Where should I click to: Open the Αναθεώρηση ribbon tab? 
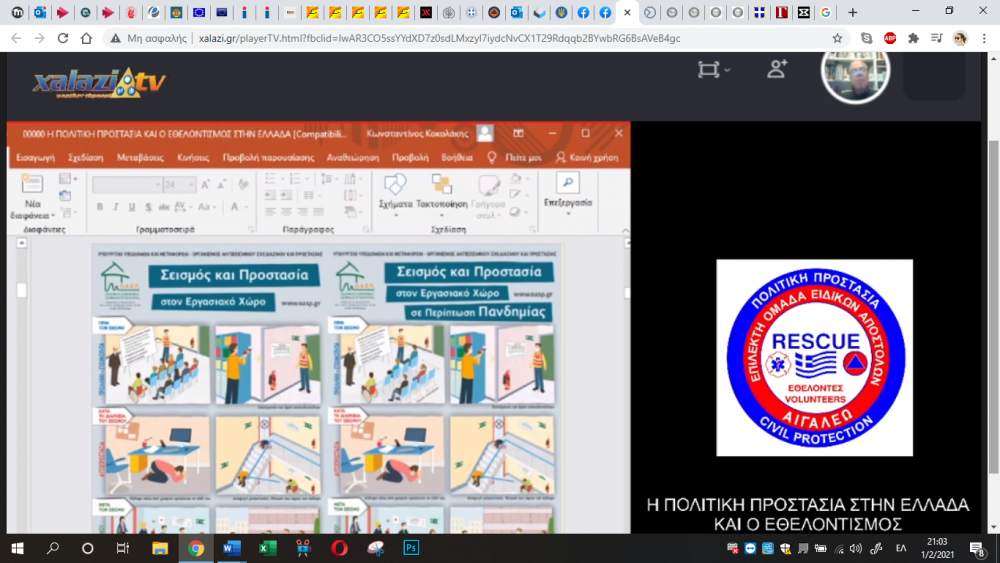click(353, 157)
